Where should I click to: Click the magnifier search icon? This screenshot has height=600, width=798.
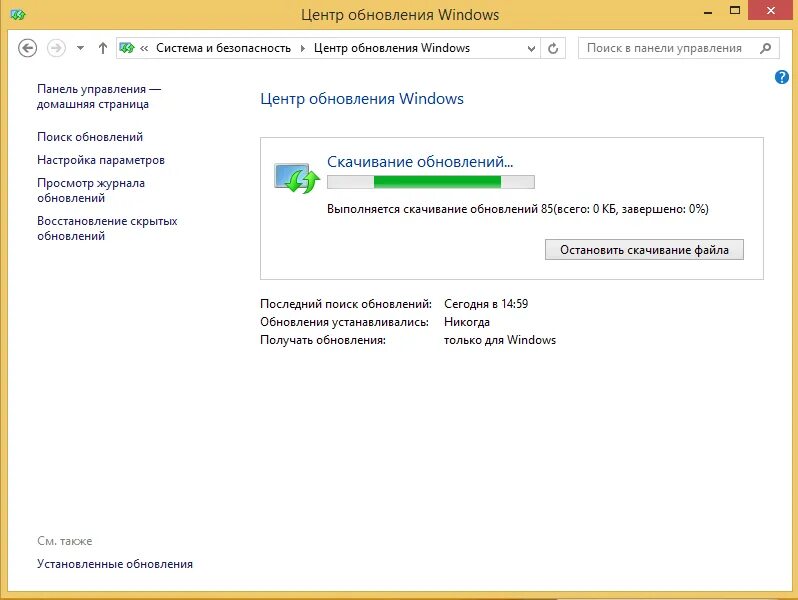click(x=765, y=48)
